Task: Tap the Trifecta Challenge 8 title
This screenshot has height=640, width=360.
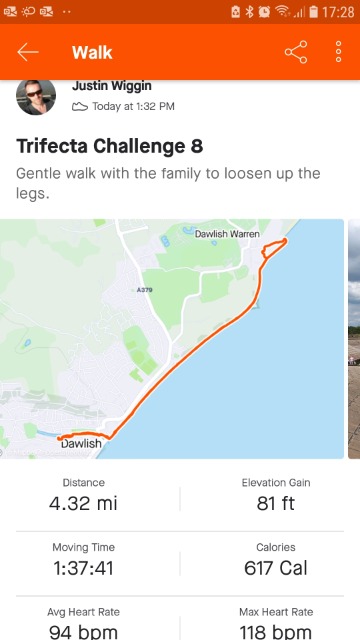Action: point(109,146)
